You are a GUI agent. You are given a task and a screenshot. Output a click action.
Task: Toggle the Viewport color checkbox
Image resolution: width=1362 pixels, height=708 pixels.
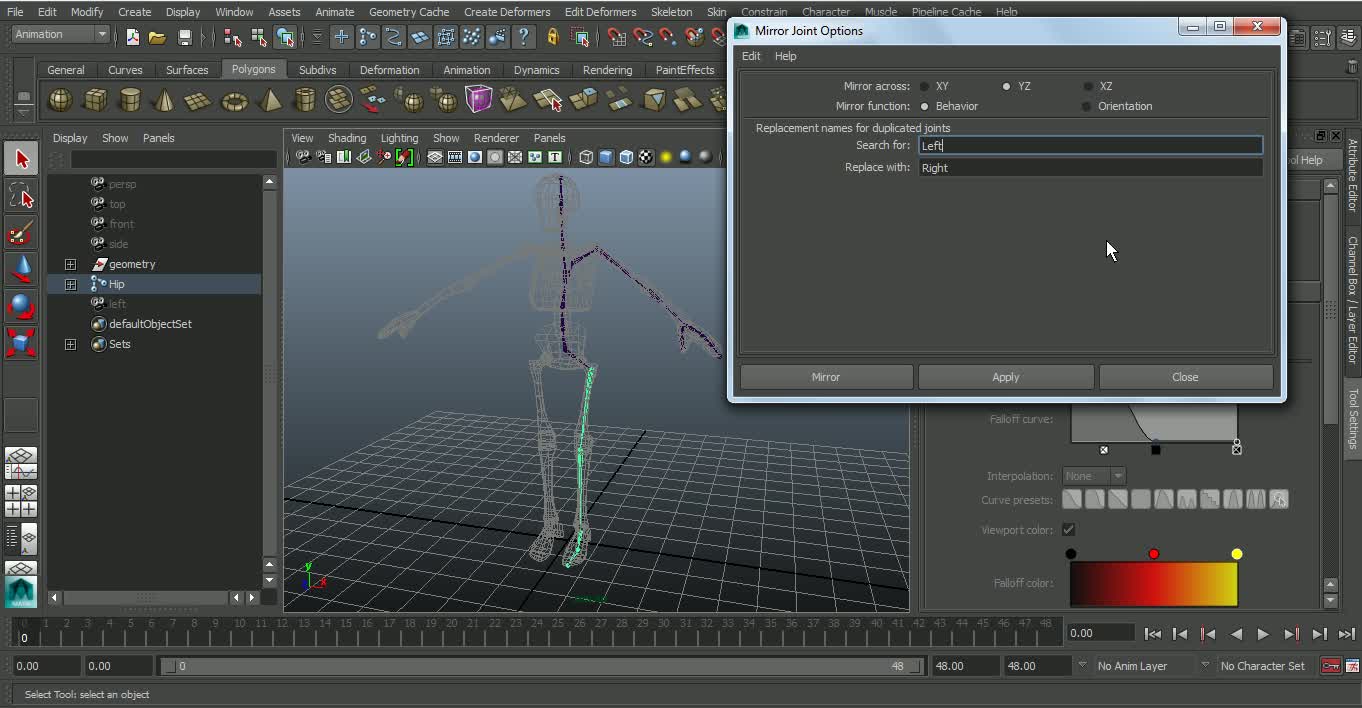pyautogui.click(x=1069, y=529)
